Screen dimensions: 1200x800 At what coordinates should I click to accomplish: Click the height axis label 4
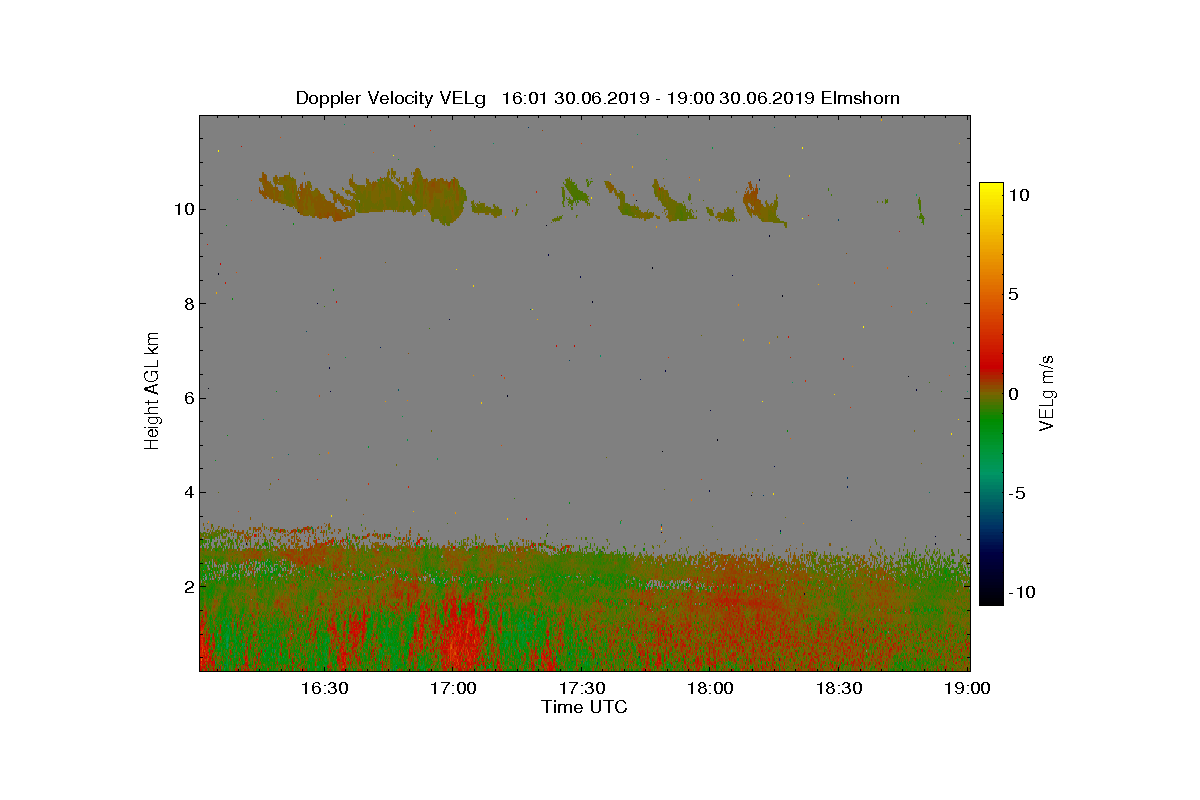pyautogui.click(x=188, y=492)
